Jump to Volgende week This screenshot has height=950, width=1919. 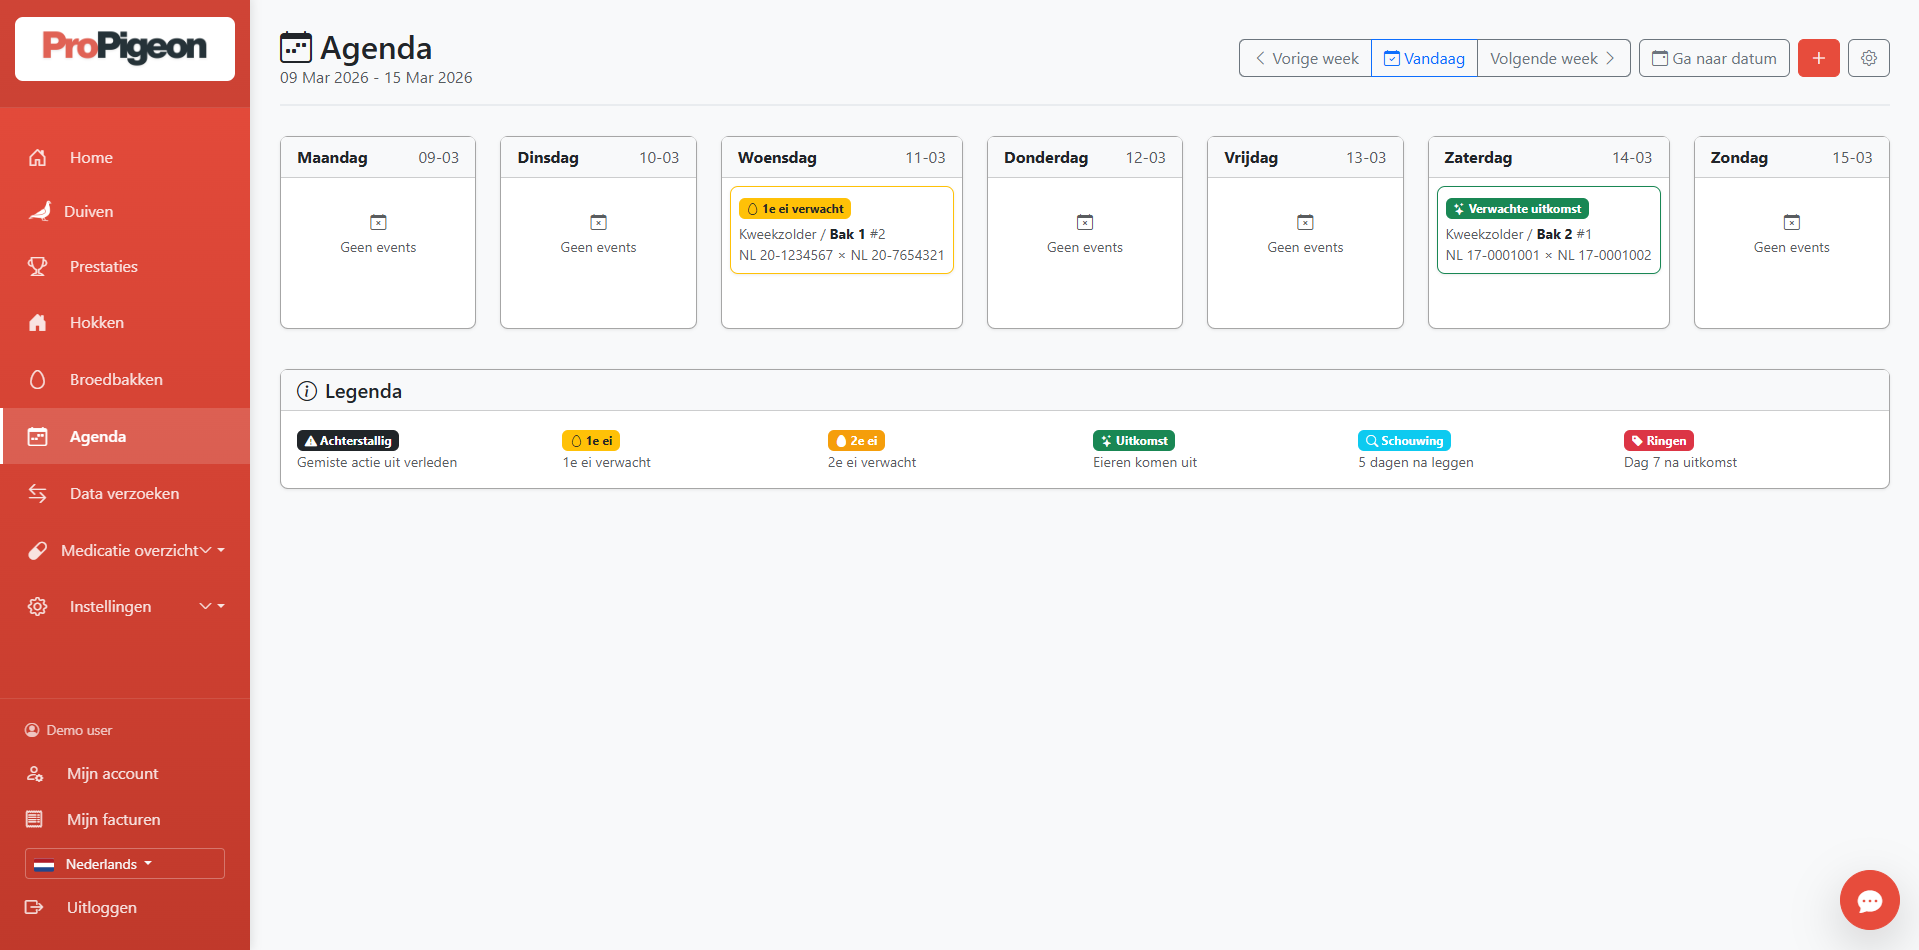1553,58
